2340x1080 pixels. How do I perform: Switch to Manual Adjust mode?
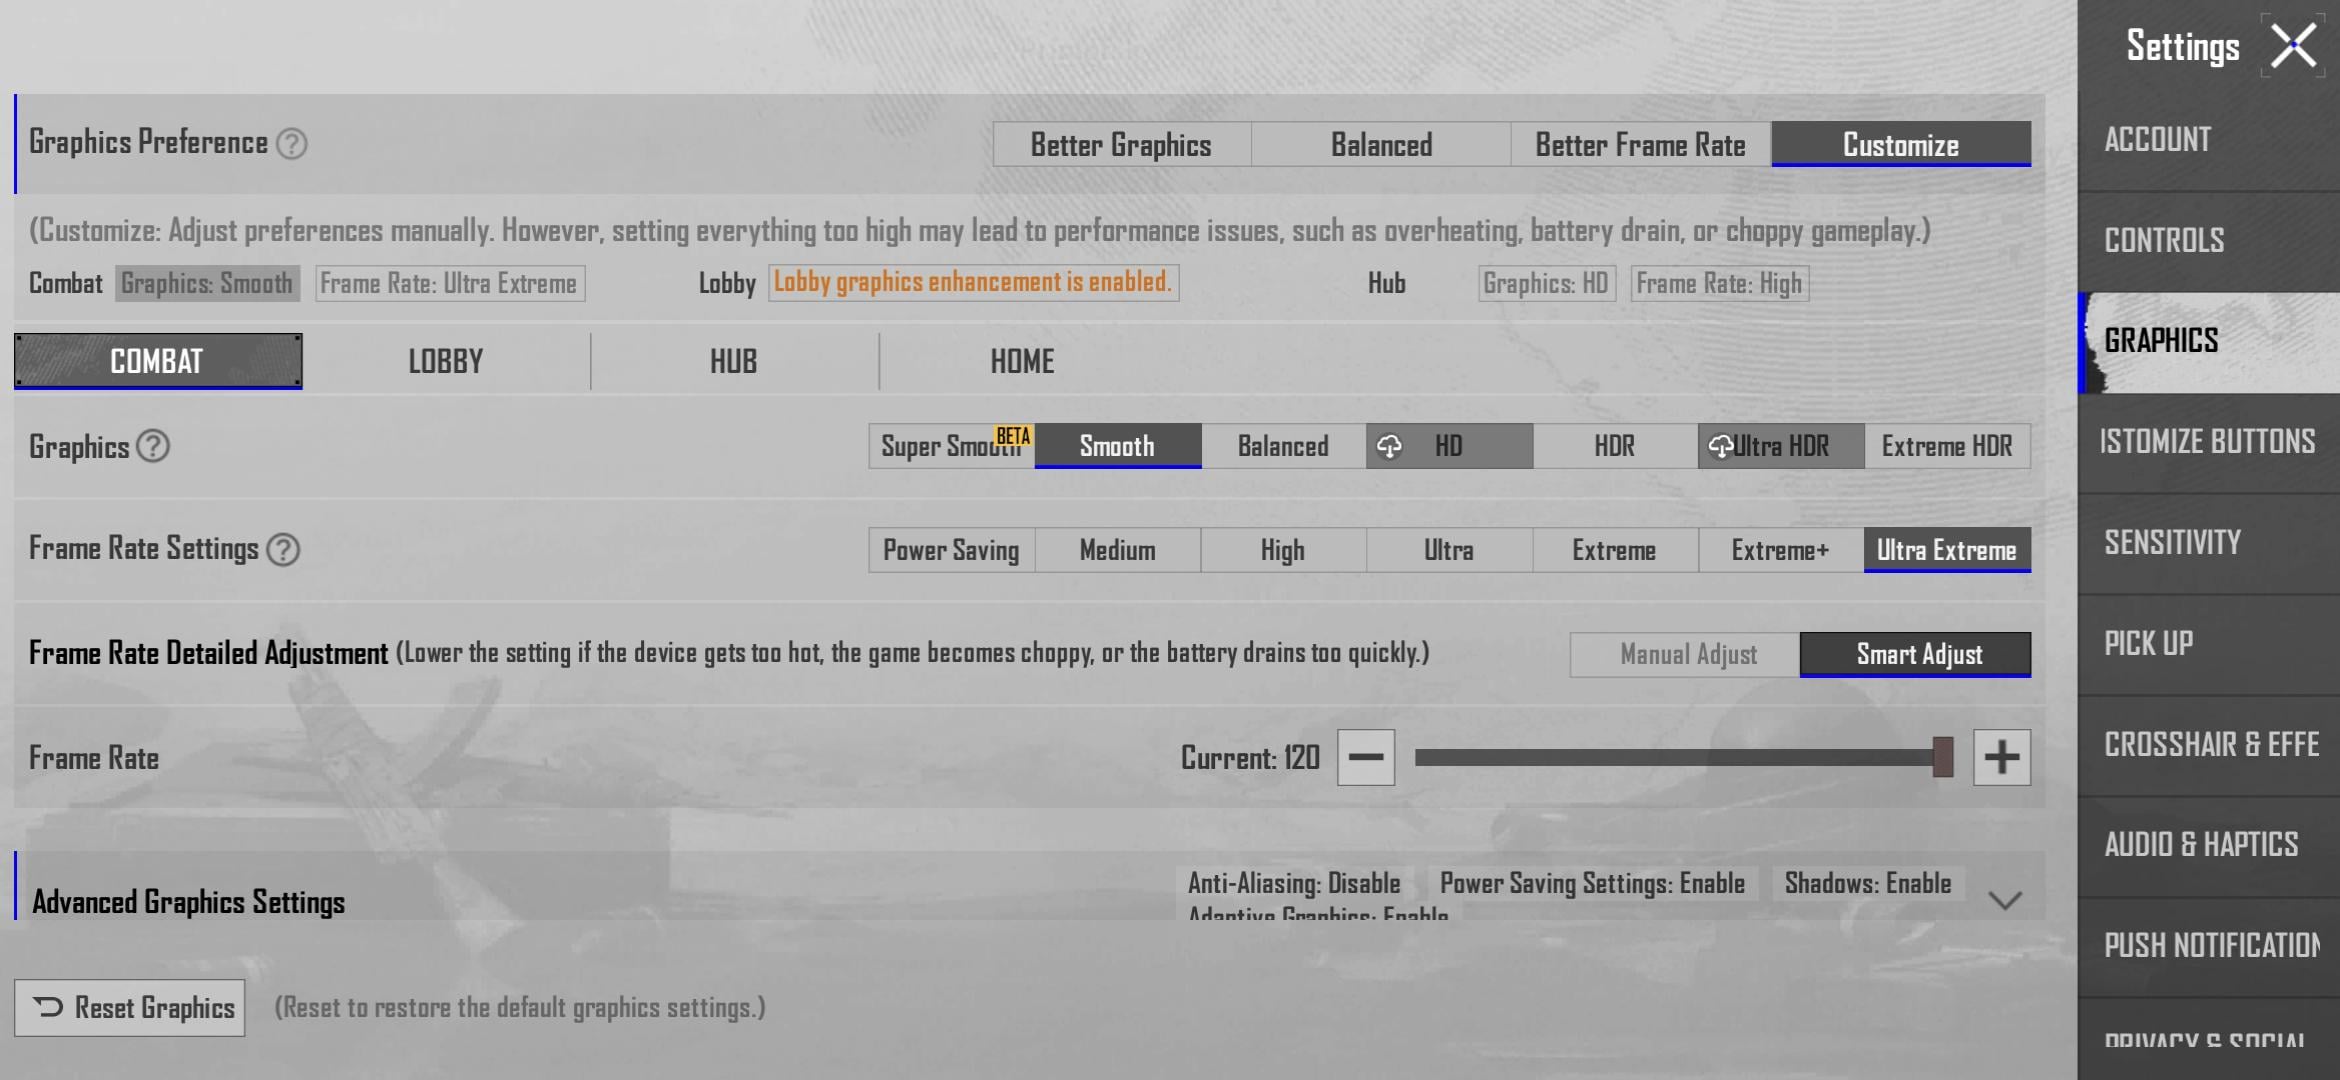pyautogui.click(x=1687, y=654)
